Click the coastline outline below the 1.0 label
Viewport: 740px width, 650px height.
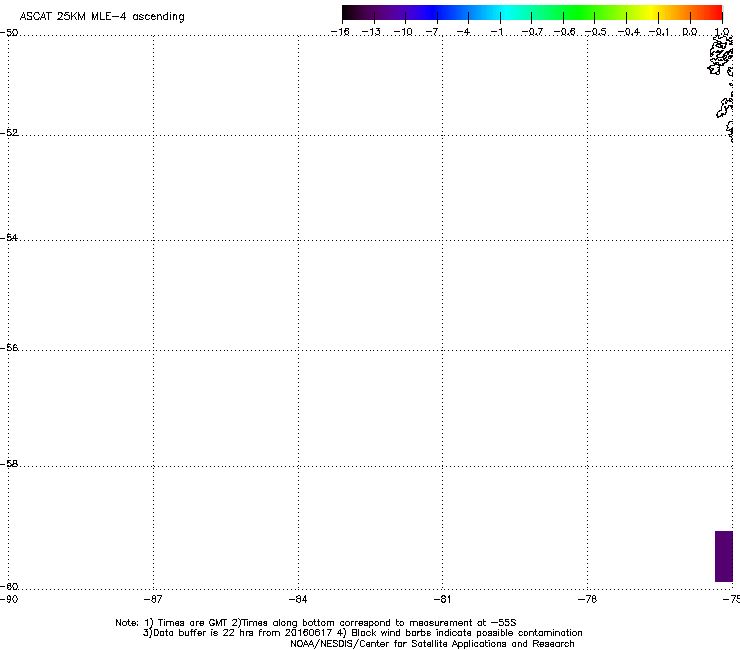click(720, 55)
